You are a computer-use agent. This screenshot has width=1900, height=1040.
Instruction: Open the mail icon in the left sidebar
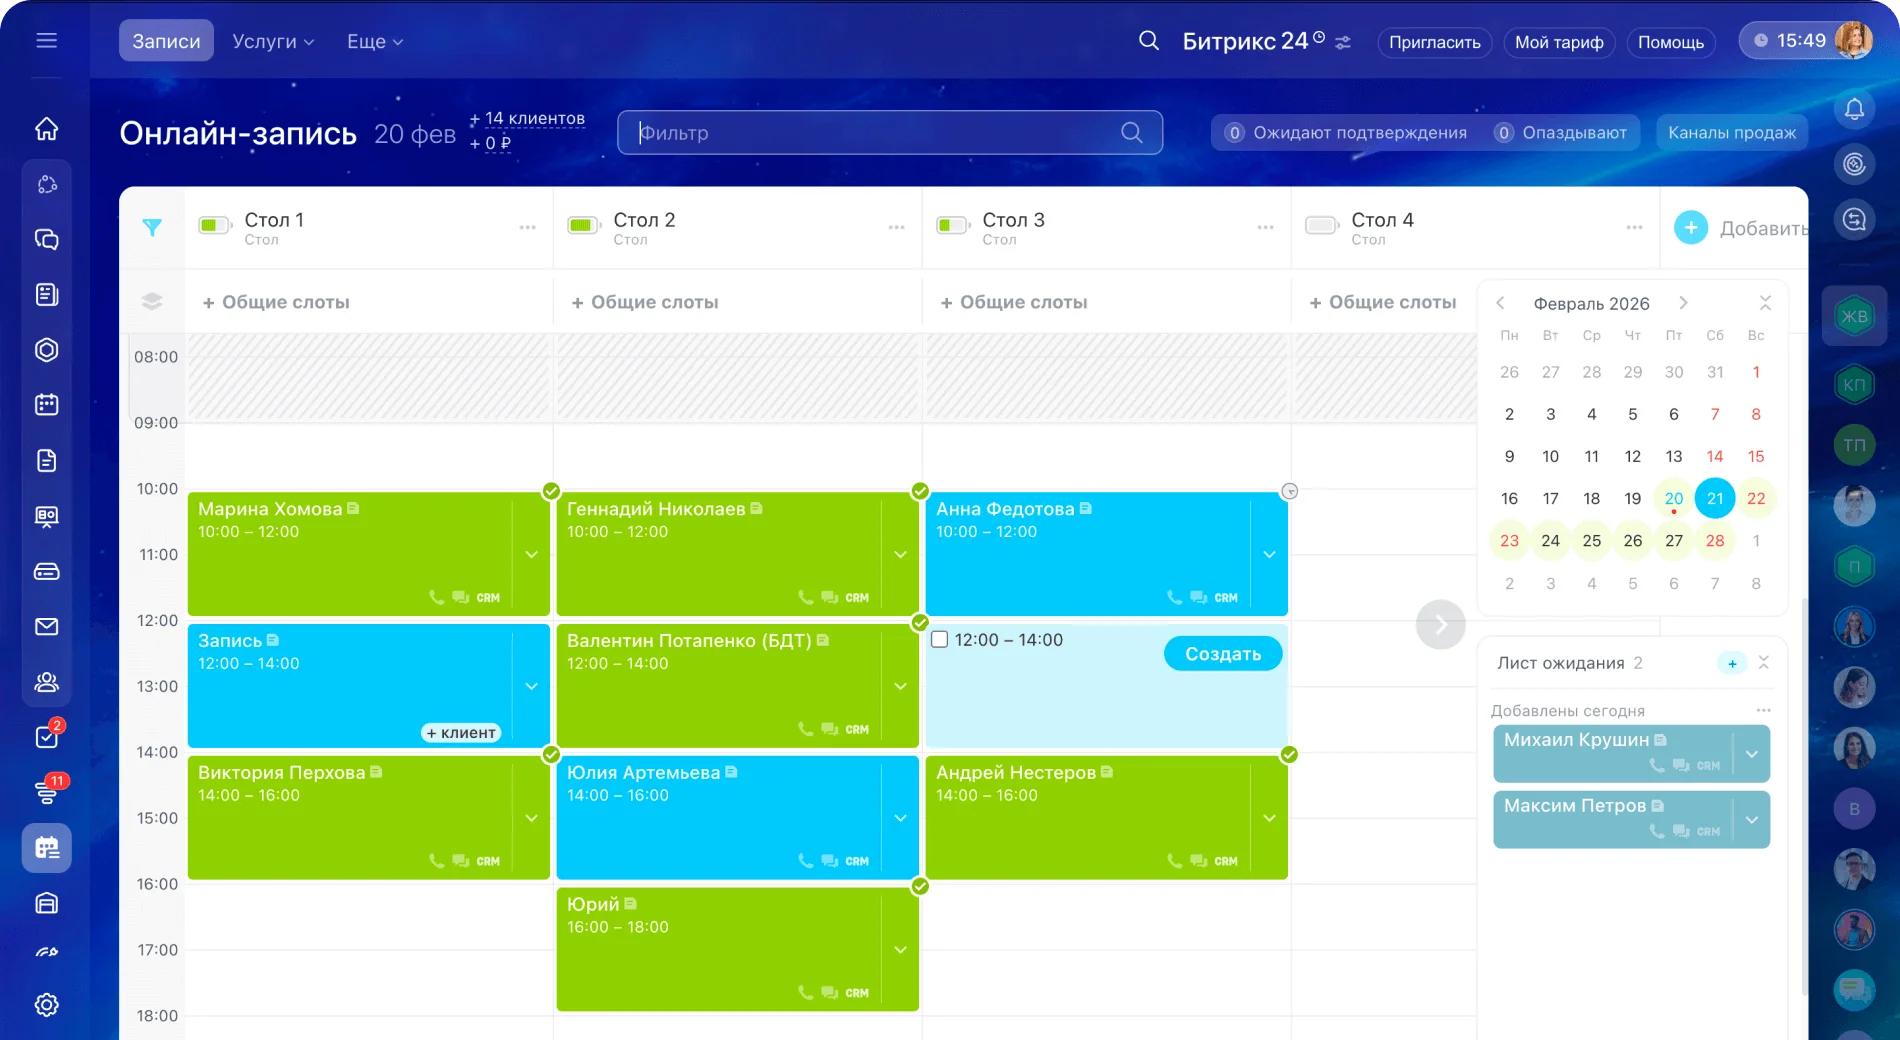(46, 627)
